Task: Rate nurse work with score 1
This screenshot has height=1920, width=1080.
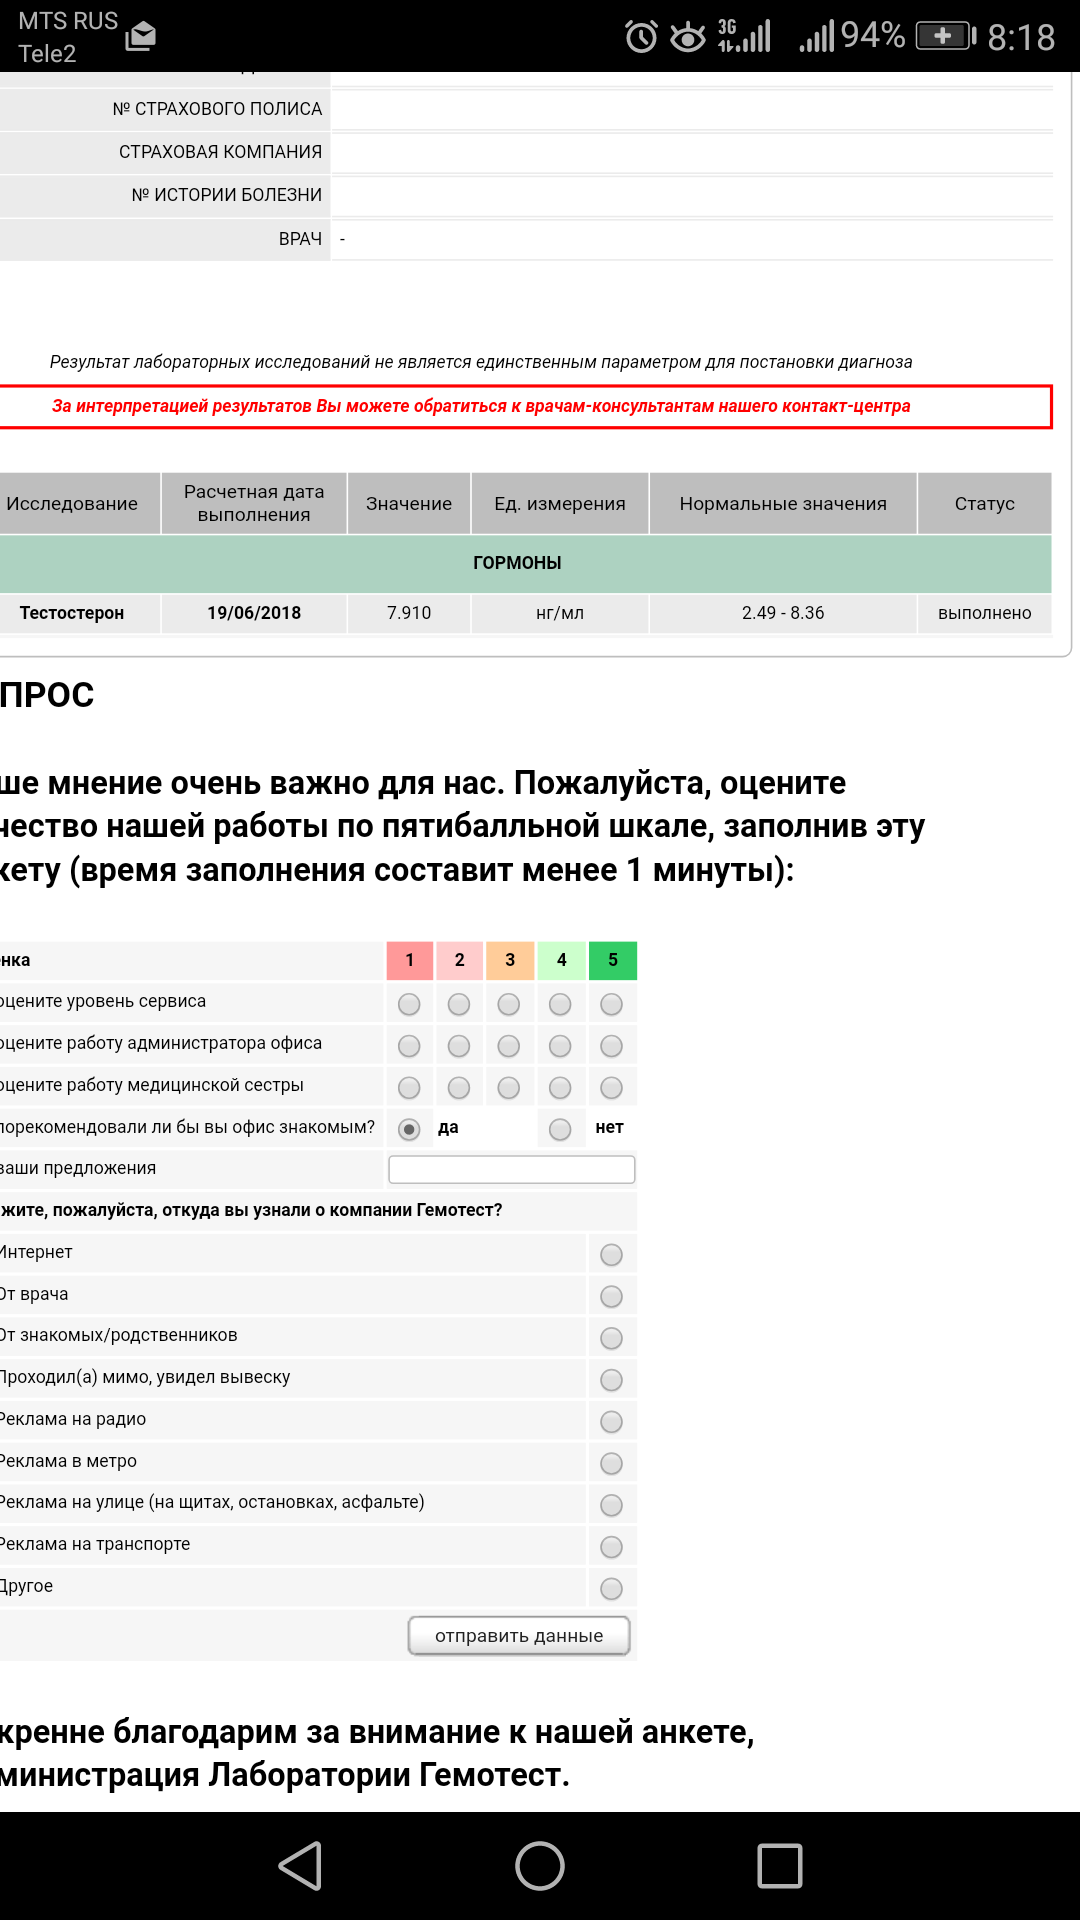Action: tap(409, 1088)
